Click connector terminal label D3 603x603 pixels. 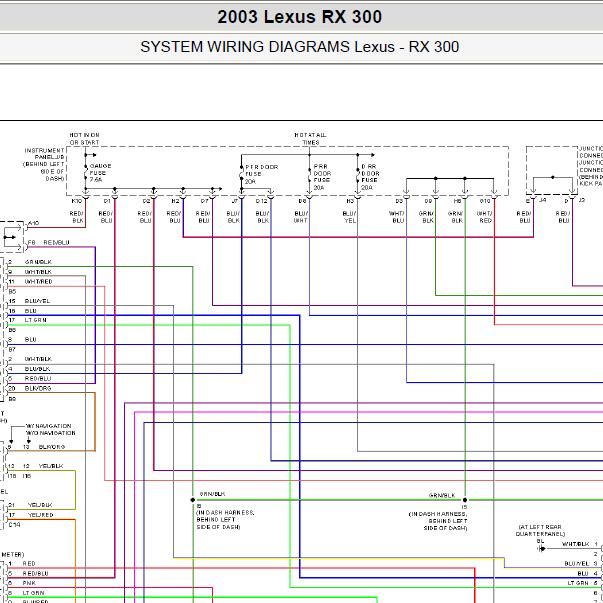(x=399, y=201)
